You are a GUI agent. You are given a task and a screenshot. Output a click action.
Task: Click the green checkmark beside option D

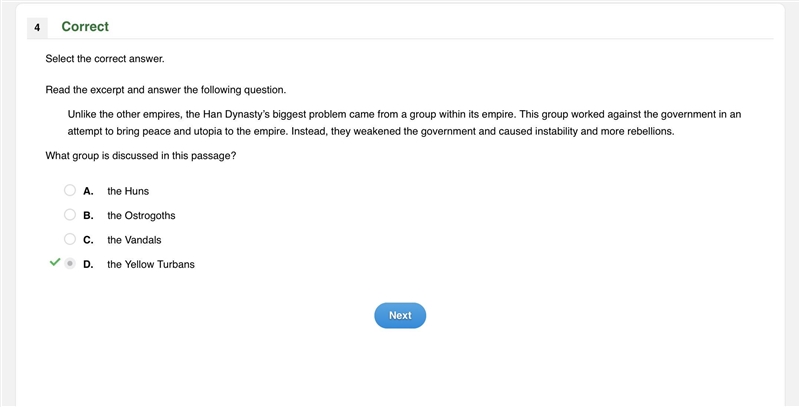[55, 262]
